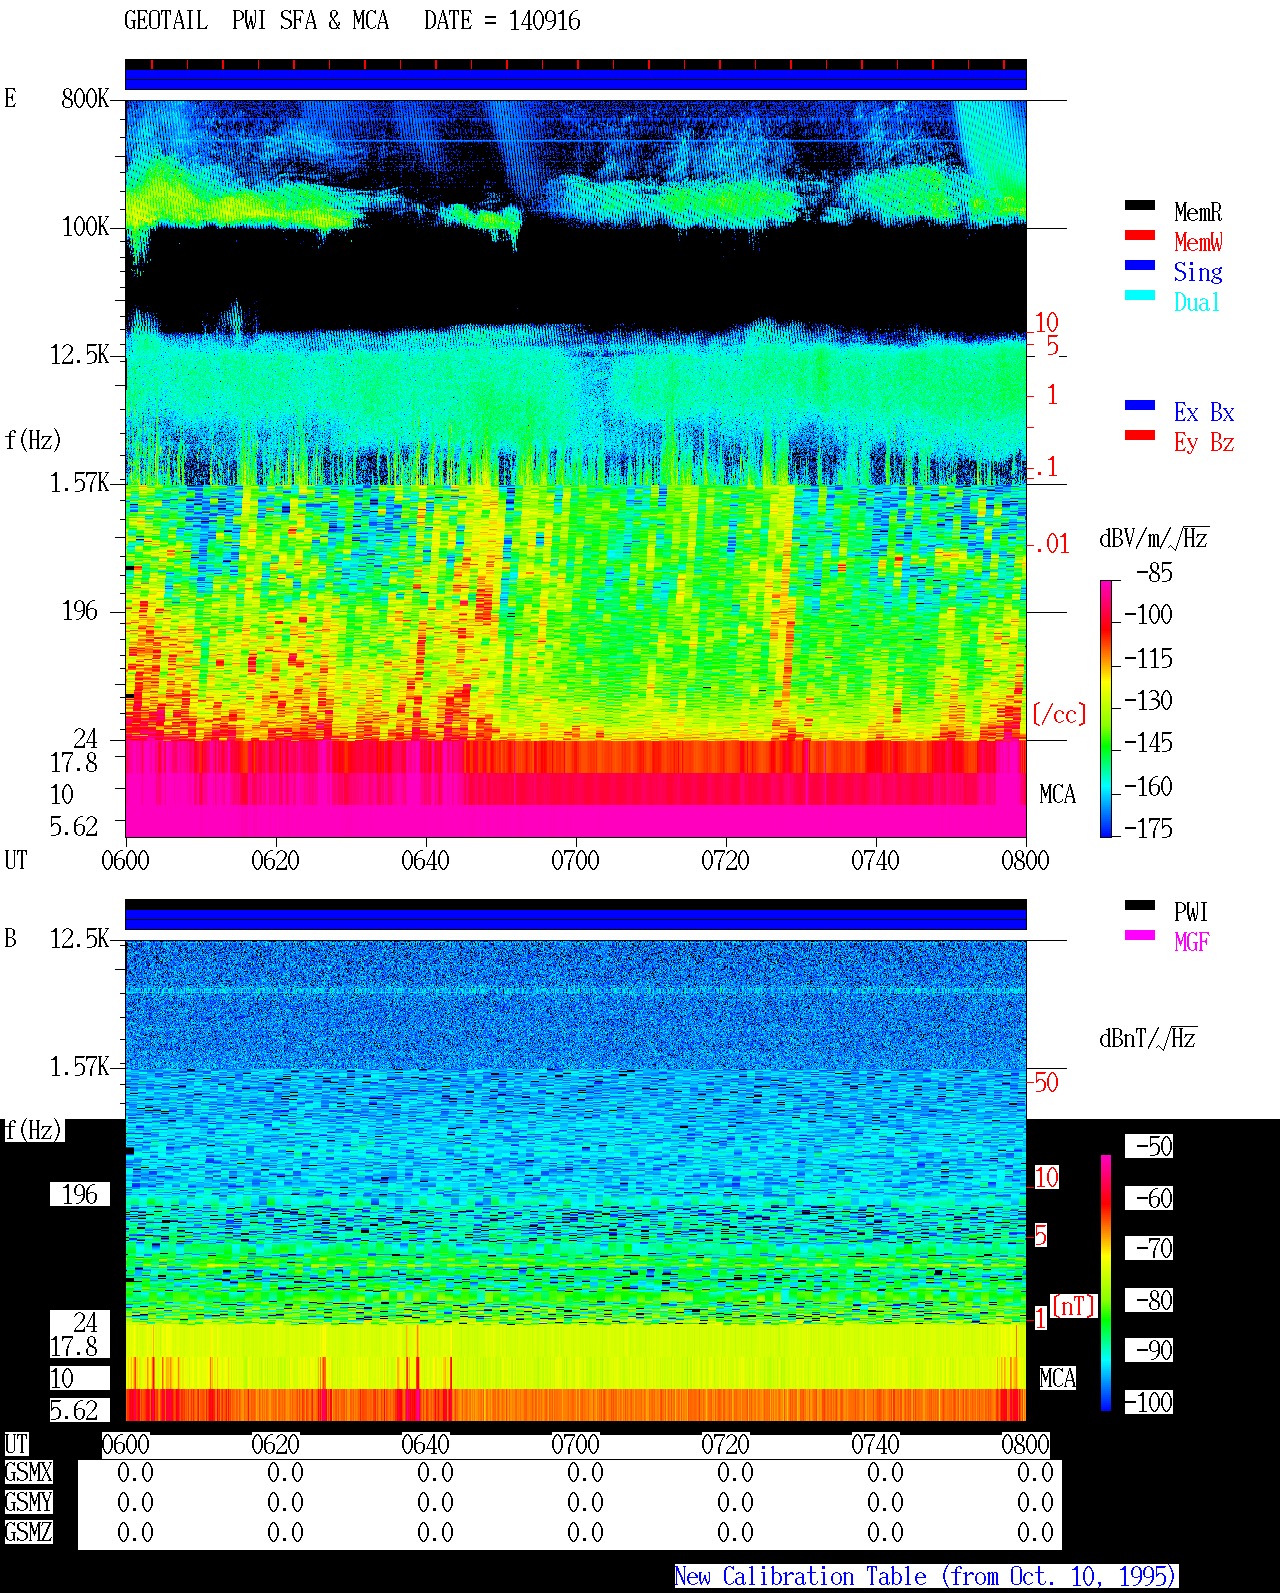Open the New Calibration Table link
The width and height of the screenshot is (1280, 1593).
point(926,1577)
